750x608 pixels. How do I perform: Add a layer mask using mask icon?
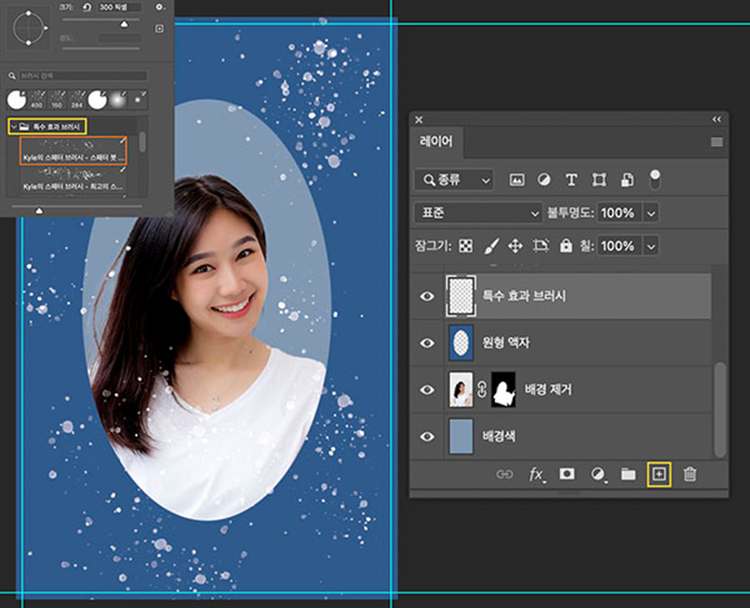tap(567, 474)
